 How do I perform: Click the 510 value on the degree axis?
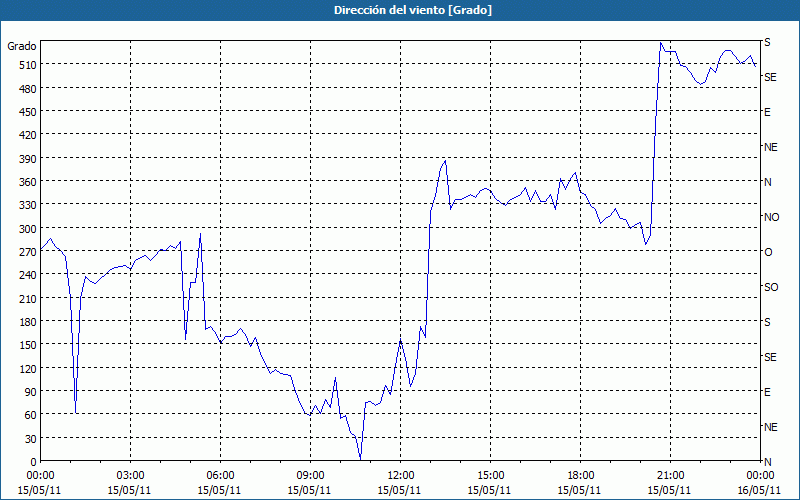[29, 65]
